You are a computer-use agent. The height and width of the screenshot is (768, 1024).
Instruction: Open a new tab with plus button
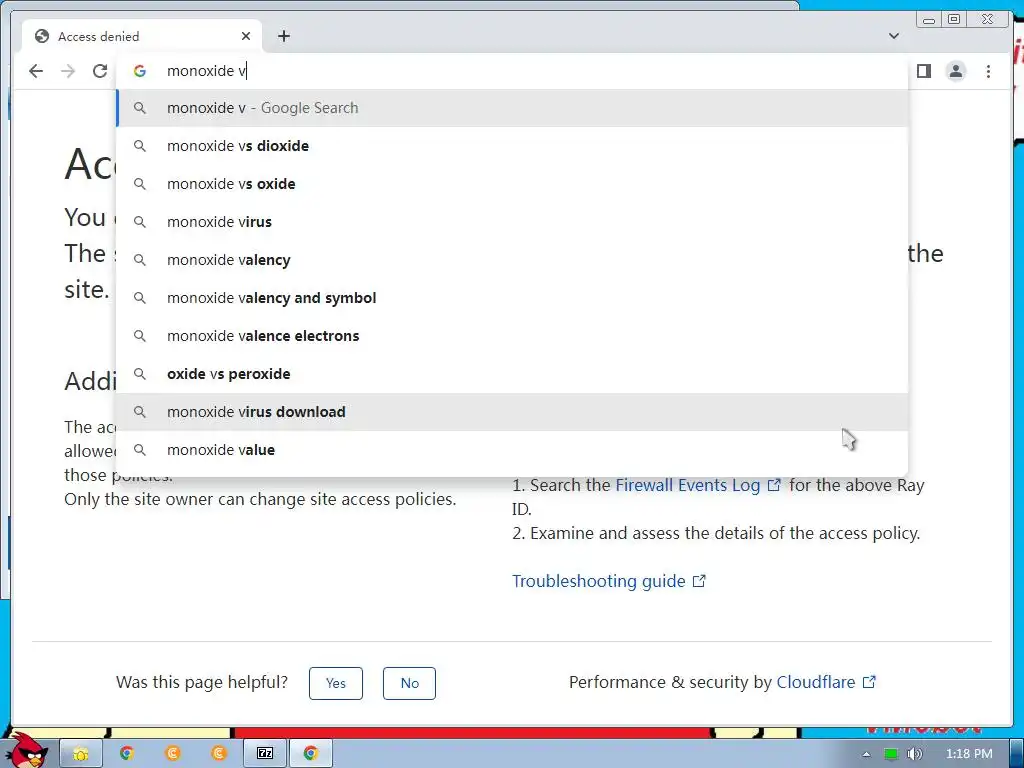click(283, 36)
